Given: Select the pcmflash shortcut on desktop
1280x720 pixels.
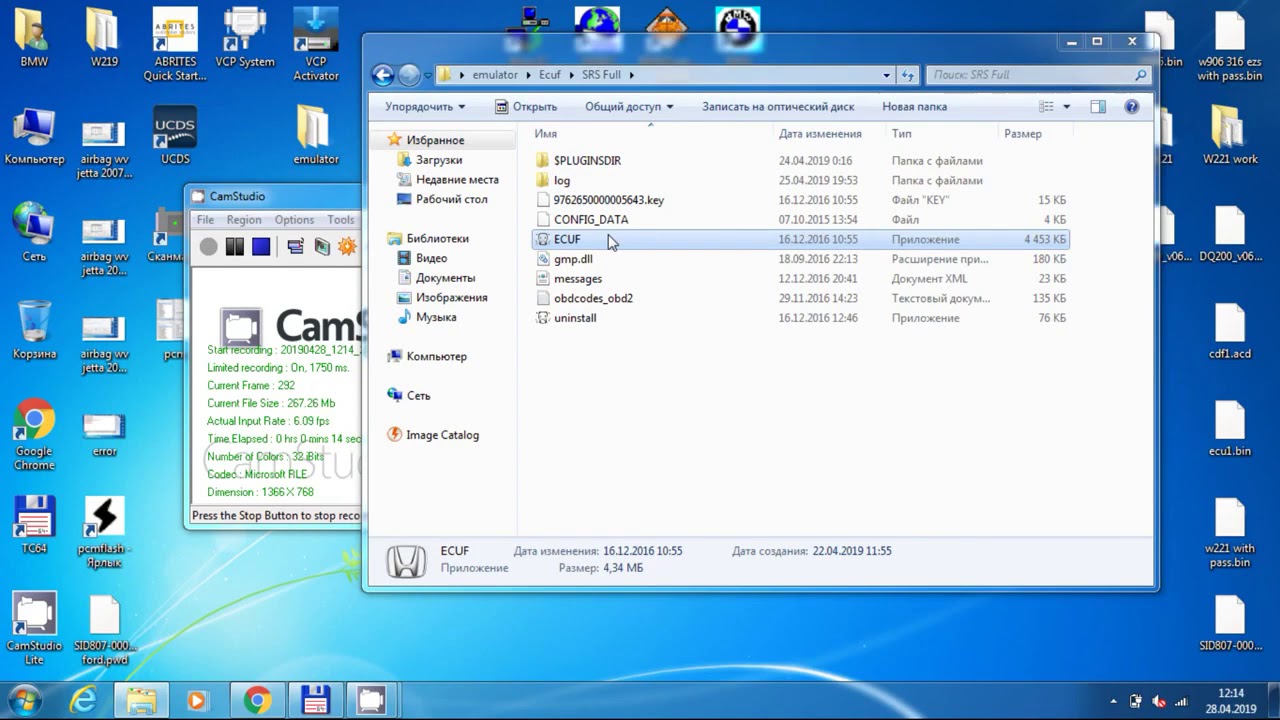Looking at the screenshot, I should coord(104,532).
